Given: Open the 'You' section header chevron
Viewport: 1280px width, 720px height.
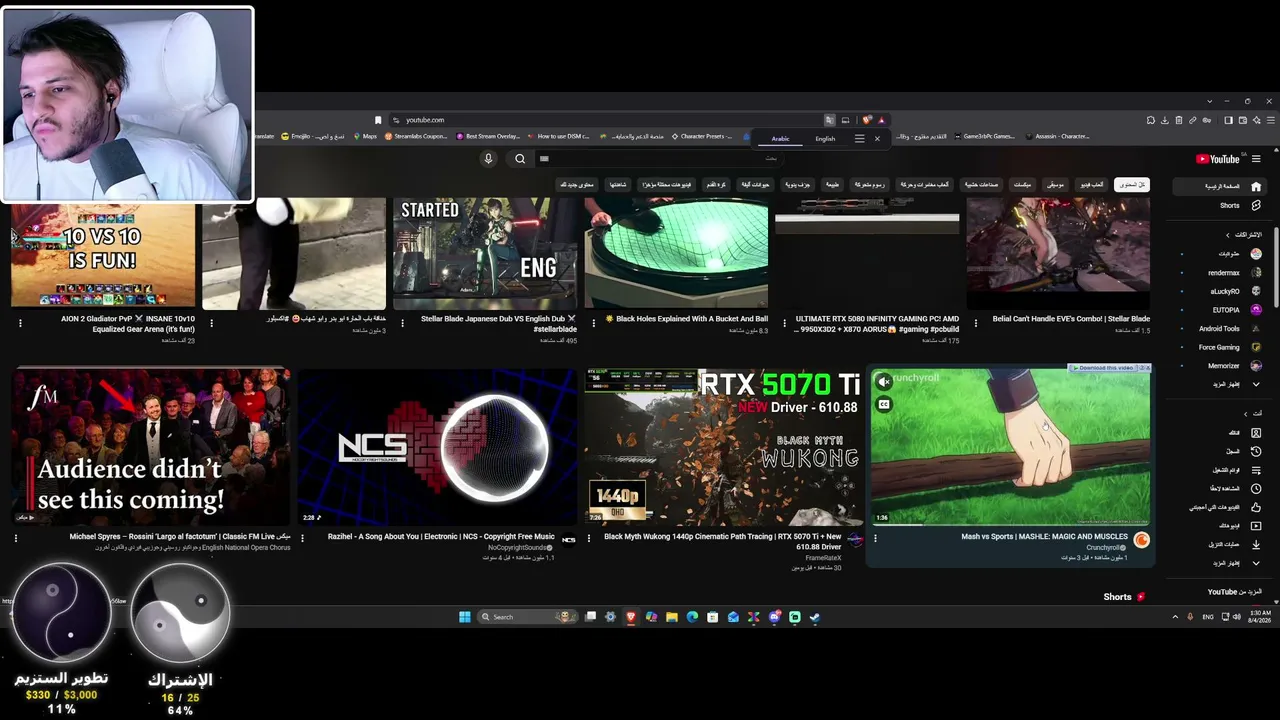Looking at the screenshot, I should point(1245,414).
